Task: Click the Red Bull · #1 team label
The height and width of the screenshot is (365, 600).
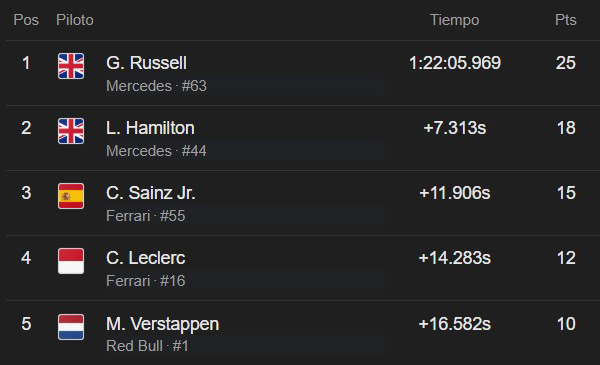Action: (147, 346)
